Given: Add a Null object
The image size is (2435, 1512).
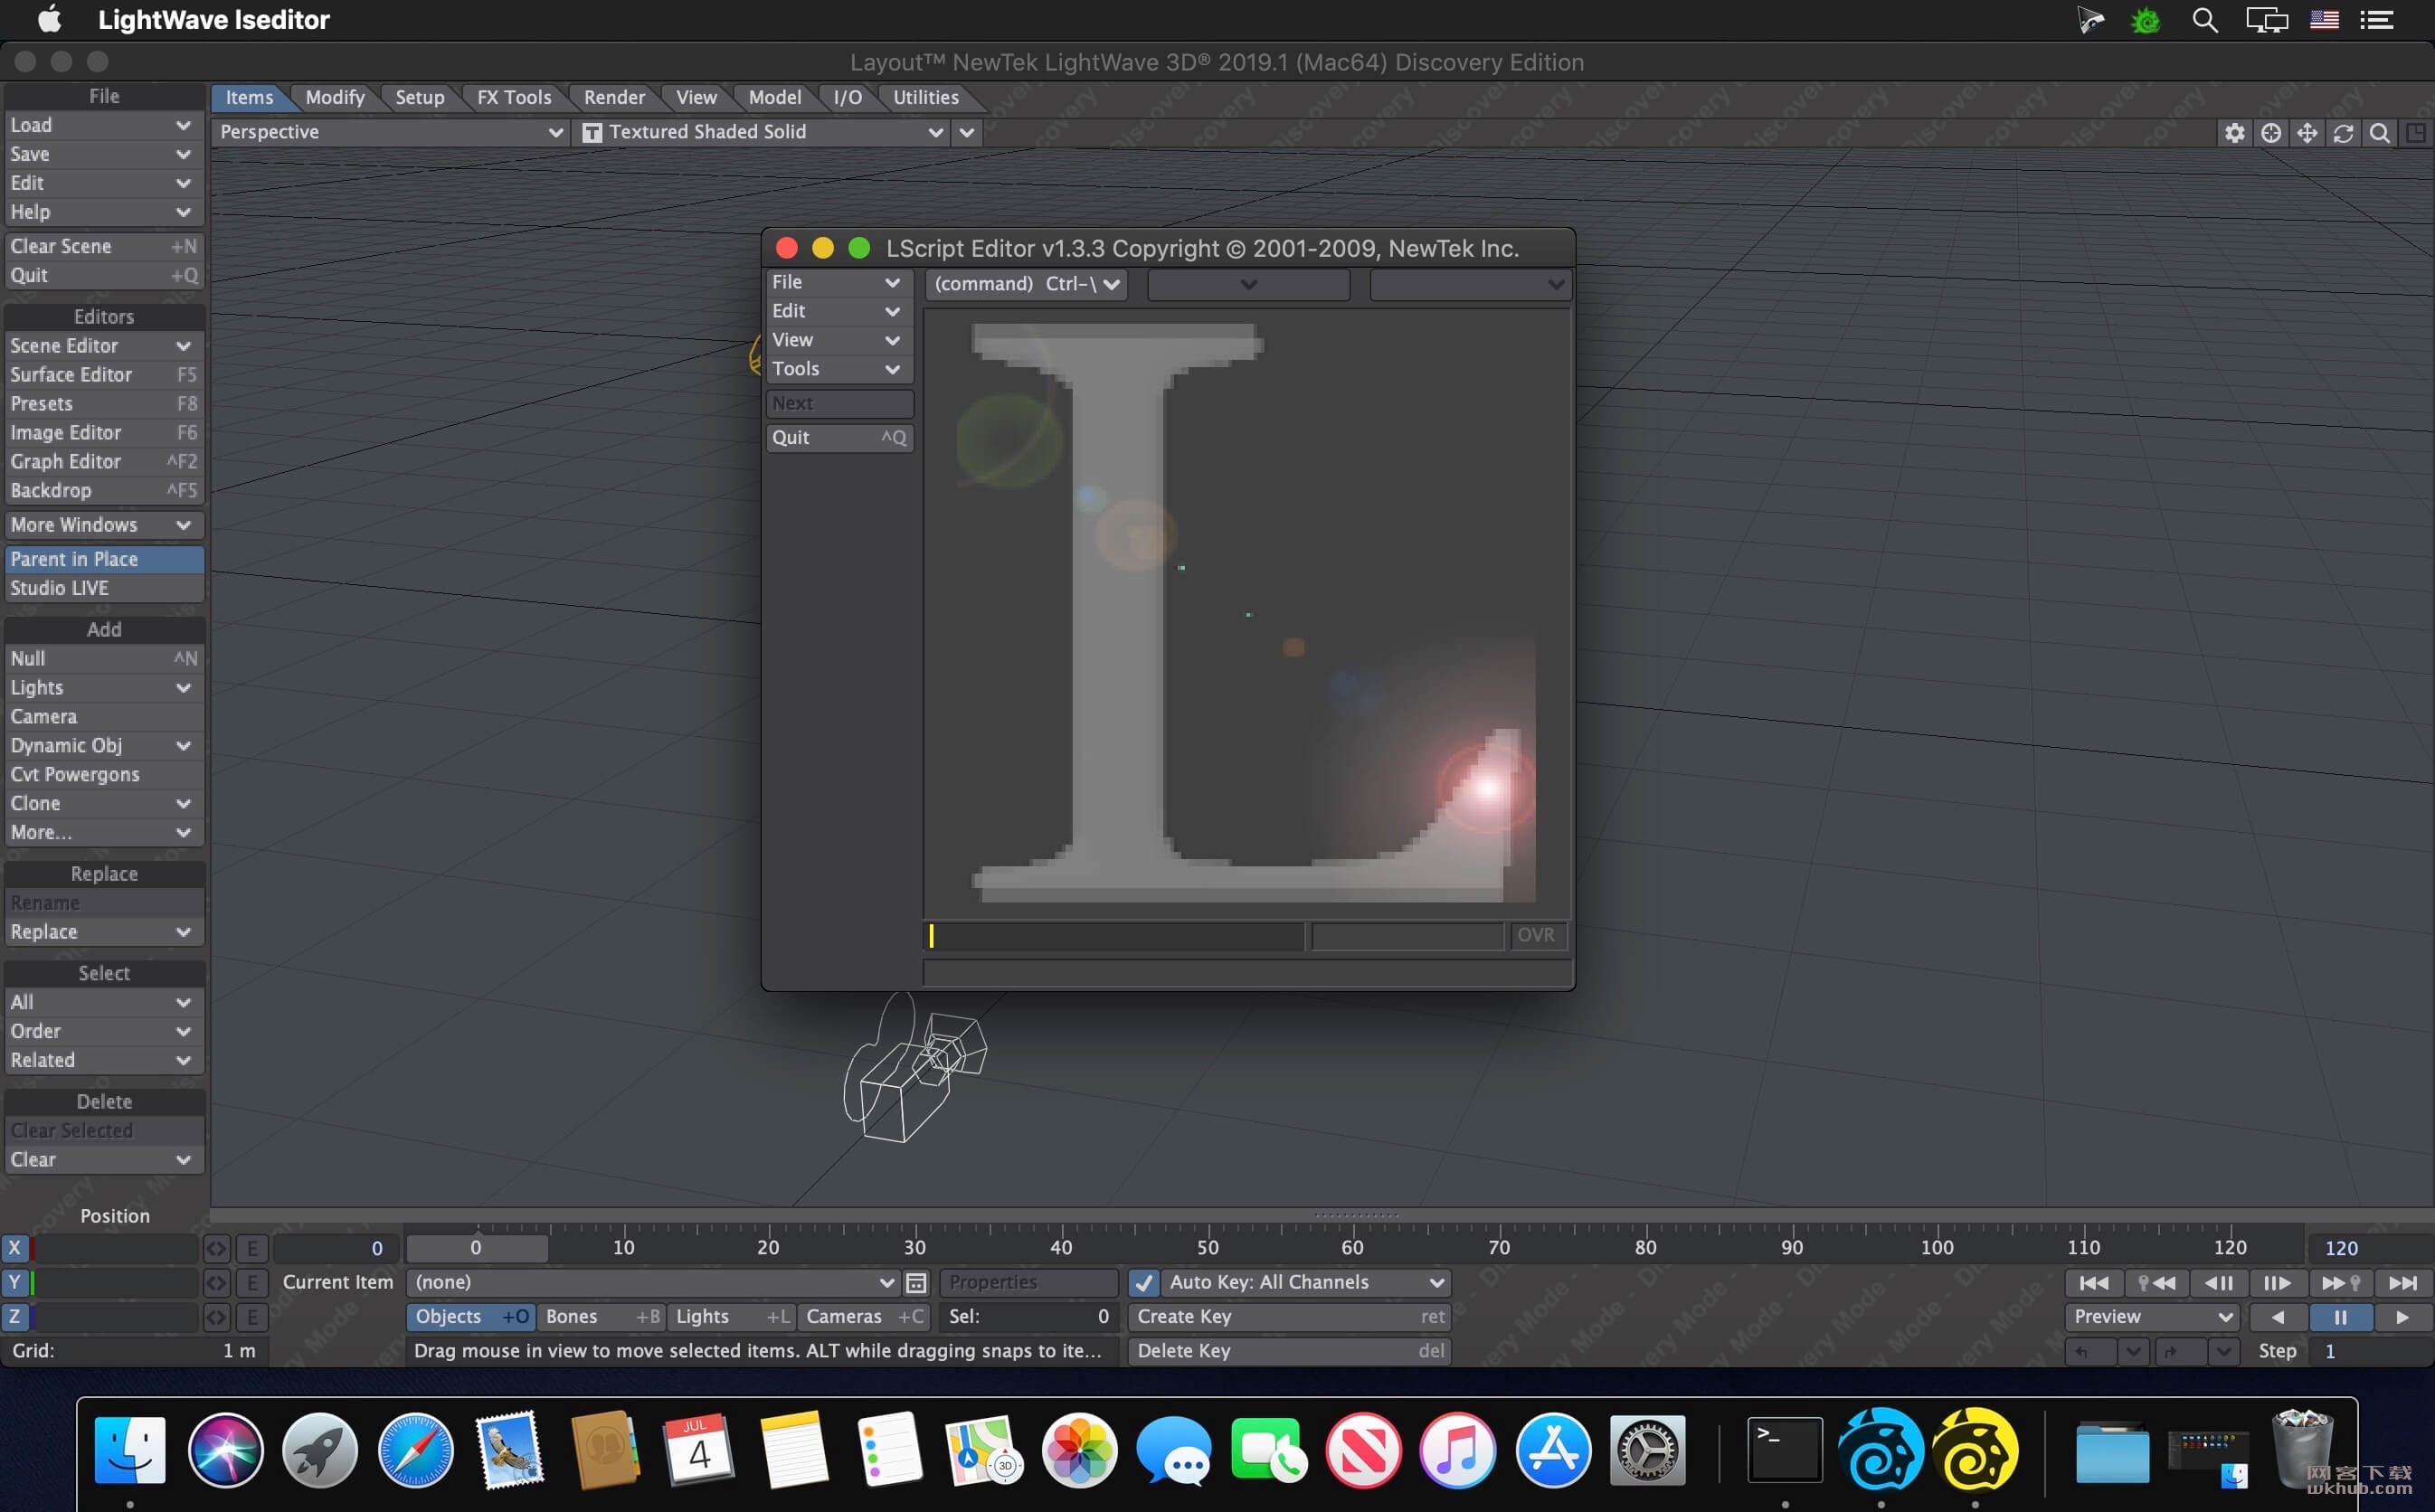Looking at the screenshot, I should [x=104, y=659].
